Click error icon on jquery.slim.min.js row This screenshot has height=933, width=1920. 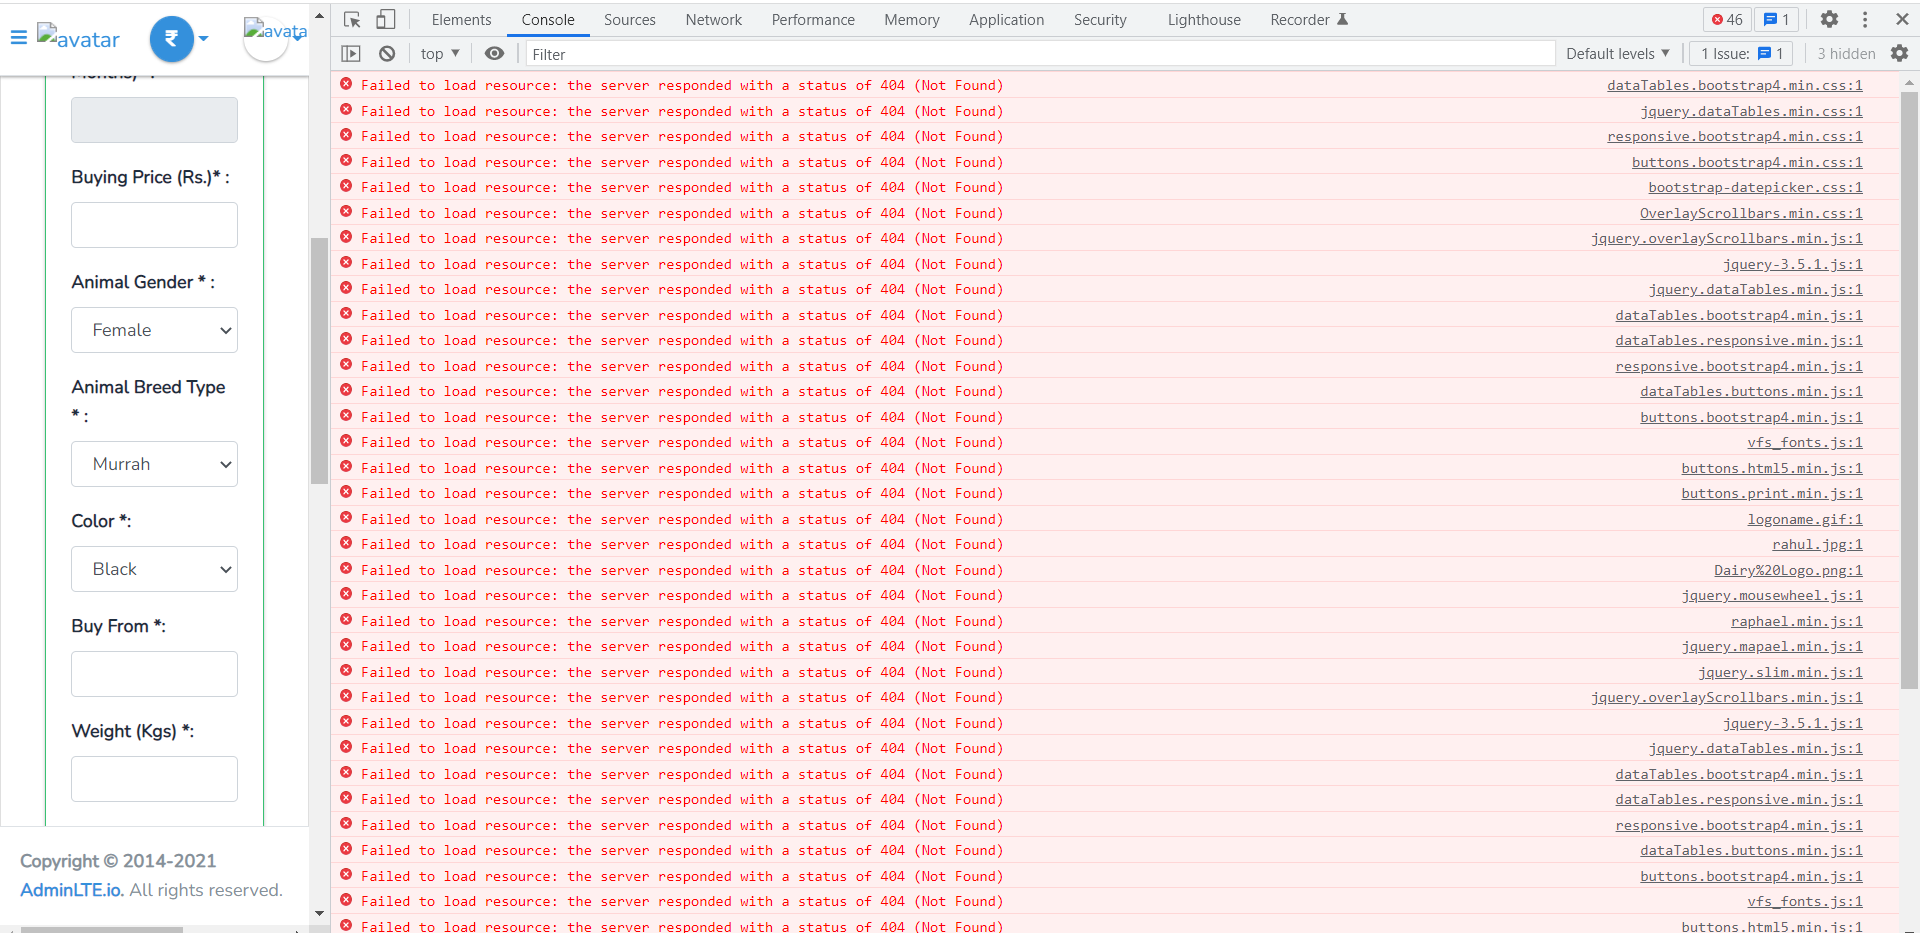(x=346, y=671)
